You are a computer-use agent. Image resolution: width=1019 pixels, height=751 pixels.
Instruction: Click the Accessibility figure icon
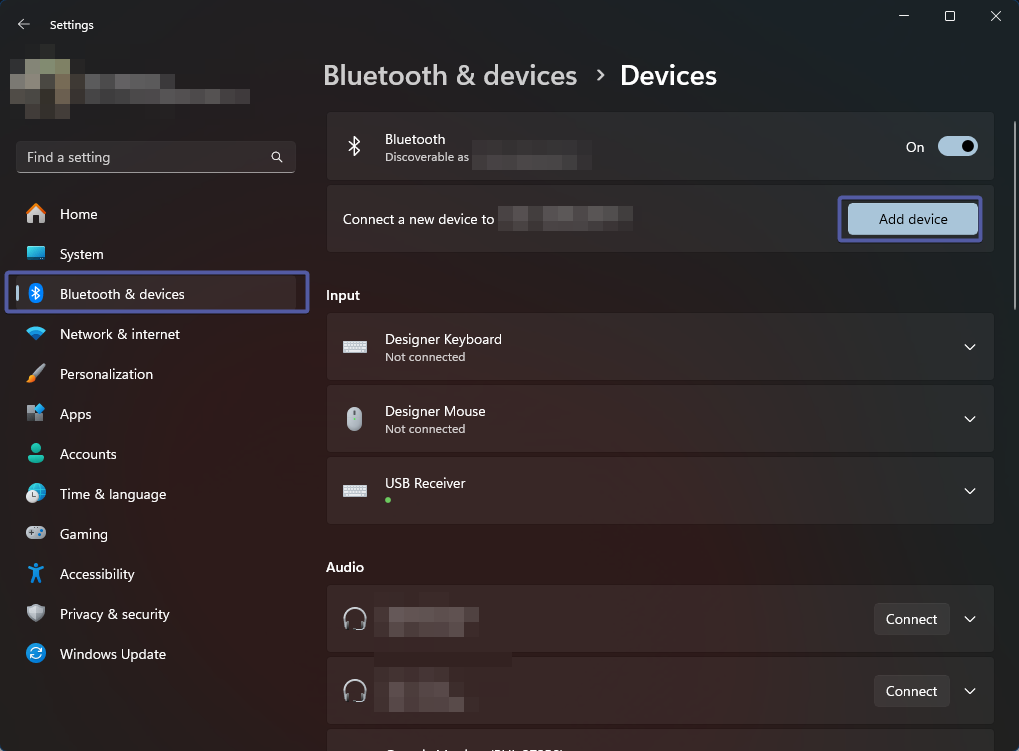36,574
